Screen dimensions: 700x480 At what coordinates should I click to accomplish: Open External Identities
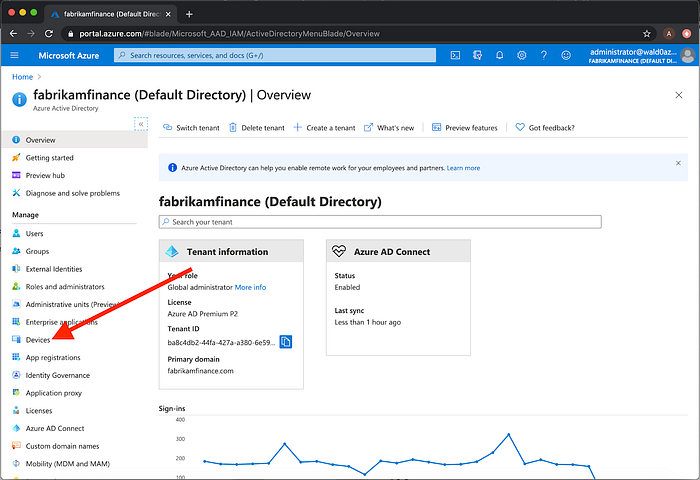[54, 269]
